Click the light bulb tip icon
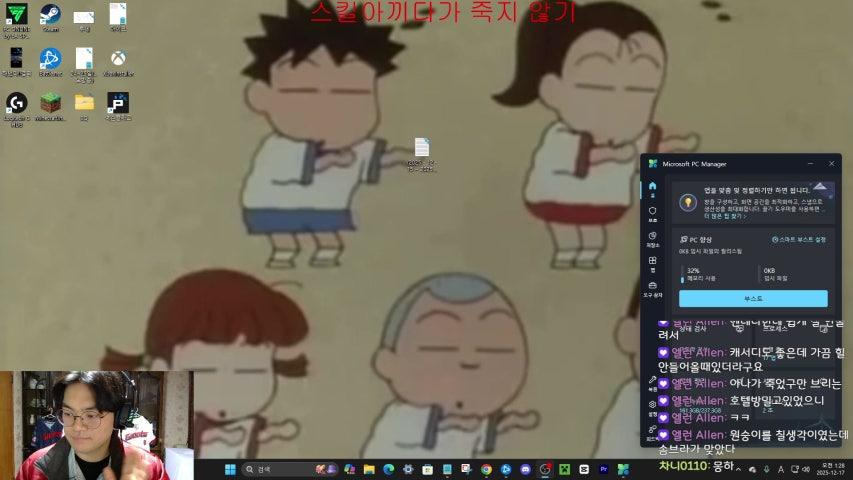853x480 pixels. point(688,202)
